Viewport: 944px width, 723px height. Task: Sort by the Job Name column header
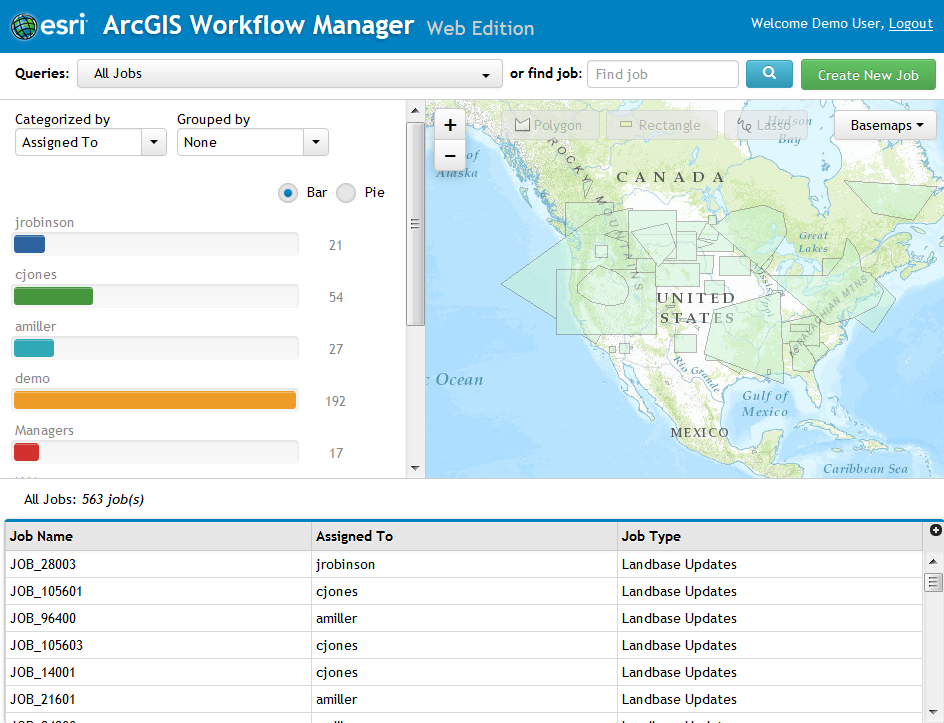(x=159, y=536)
